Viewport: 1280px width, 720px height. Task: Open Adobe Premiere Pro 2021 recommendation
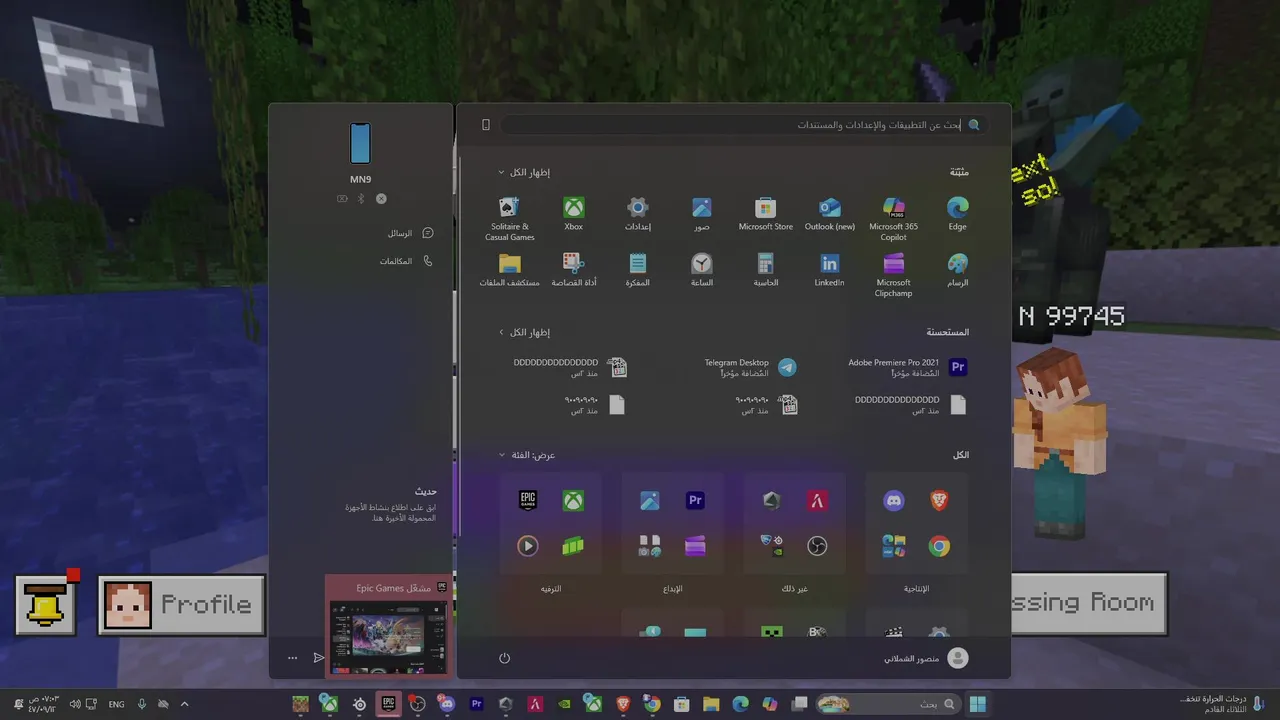click(908, 367)
